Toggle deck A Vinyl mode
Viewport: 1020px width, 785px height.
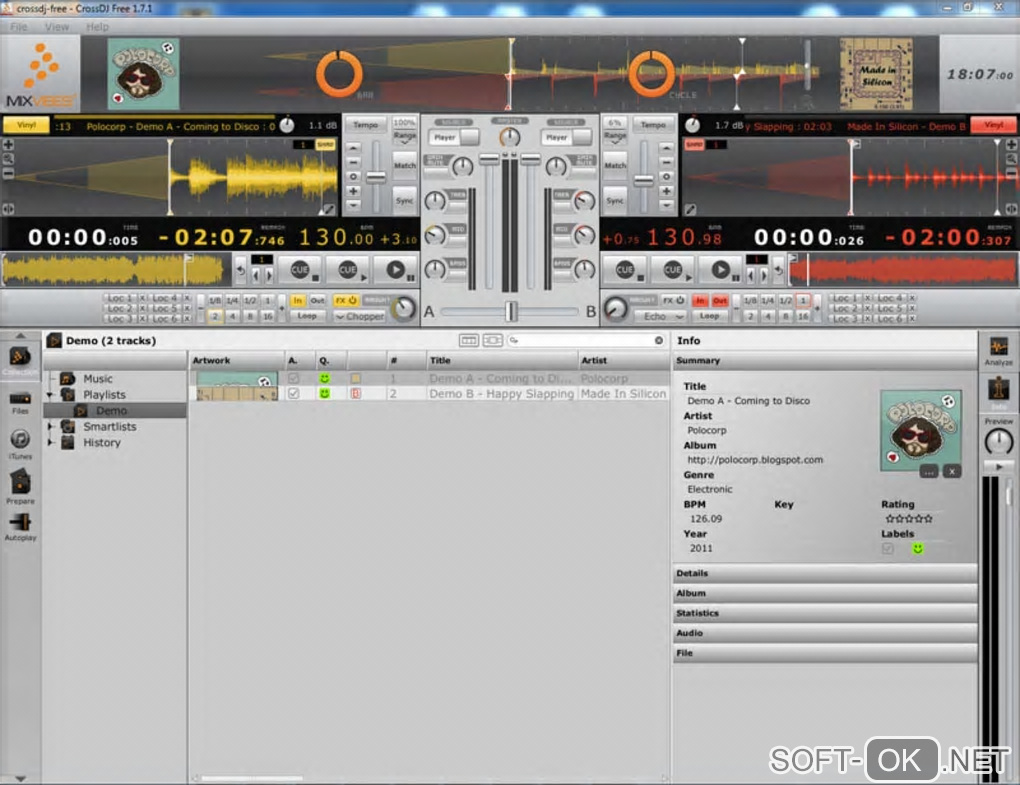tap(26, 125)
